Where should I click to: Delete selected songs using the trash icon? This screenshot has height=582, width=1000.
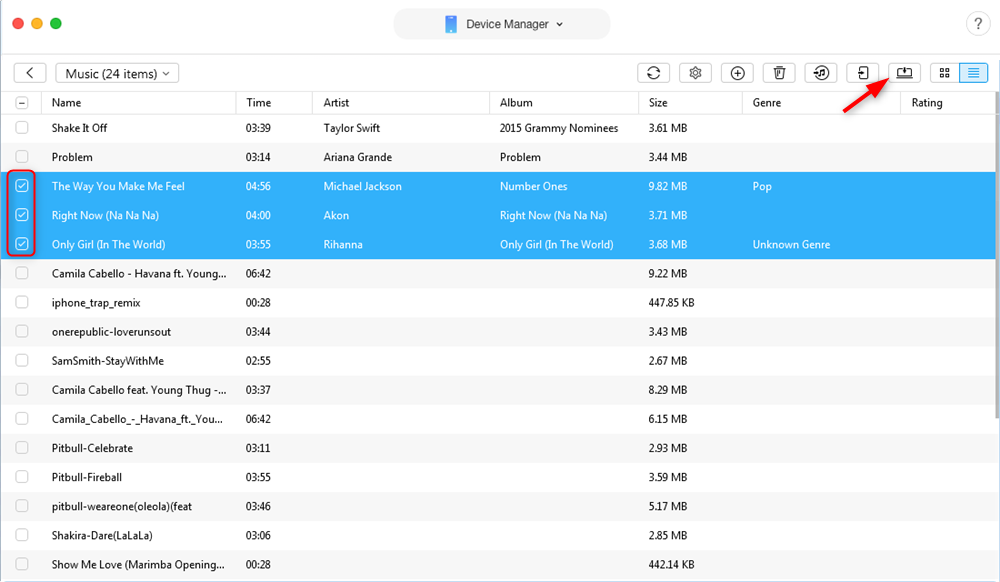778,72
